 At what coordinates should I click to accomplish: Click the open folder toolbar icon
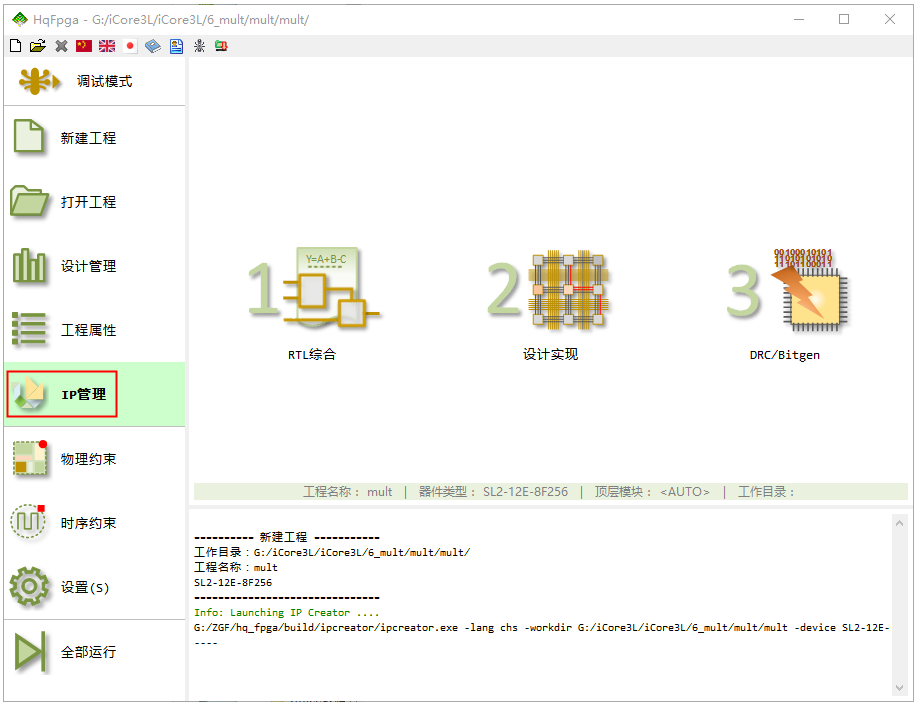[38, 46]
